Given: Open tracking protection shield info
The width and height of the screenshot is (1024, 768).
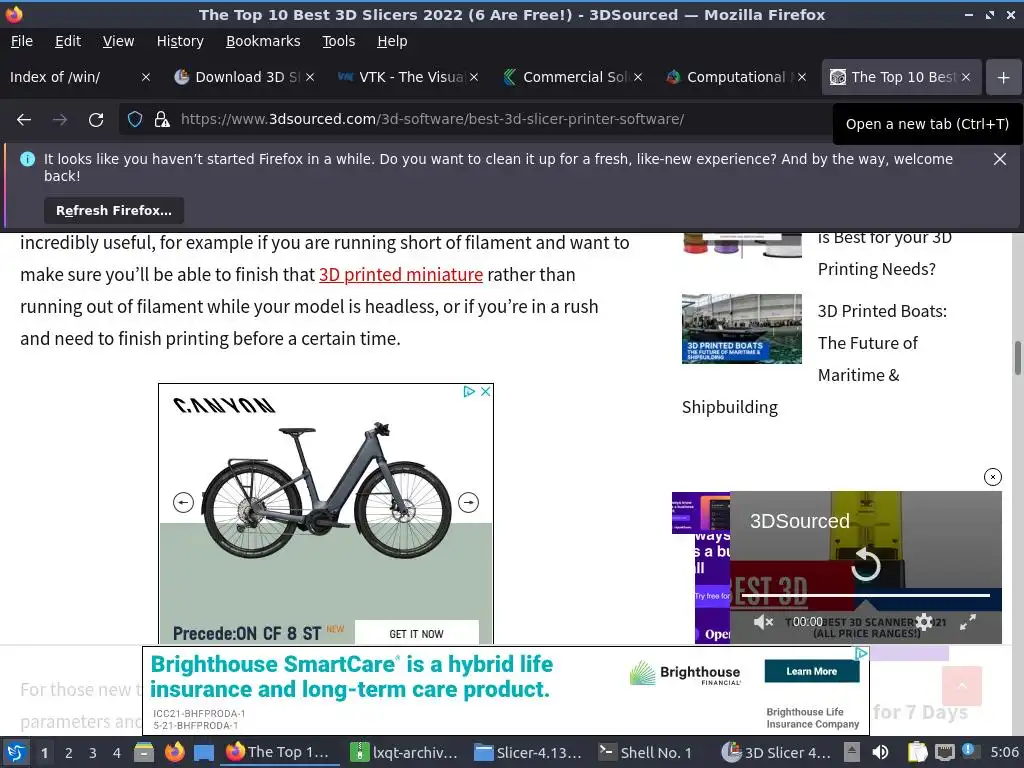Looking at the screenshot, I should pyautogui.click(x=135, y=120).
